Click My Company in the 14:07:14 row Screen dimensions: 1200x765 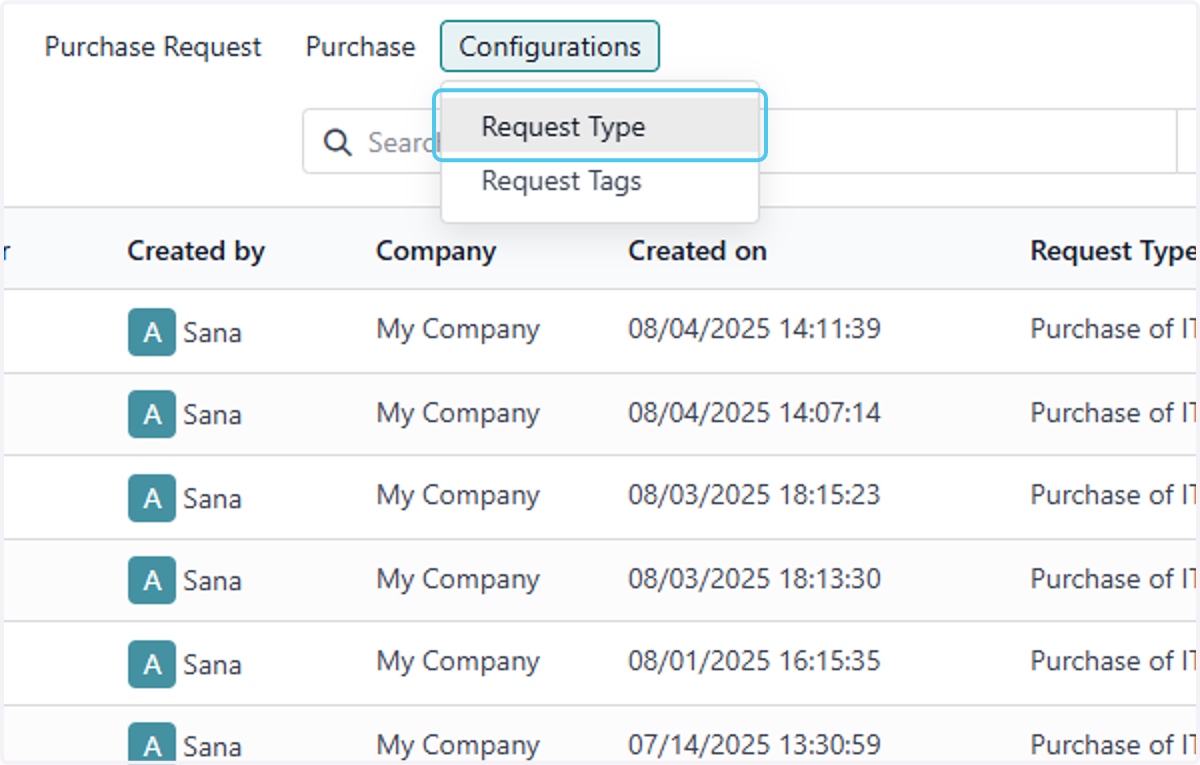458,413
